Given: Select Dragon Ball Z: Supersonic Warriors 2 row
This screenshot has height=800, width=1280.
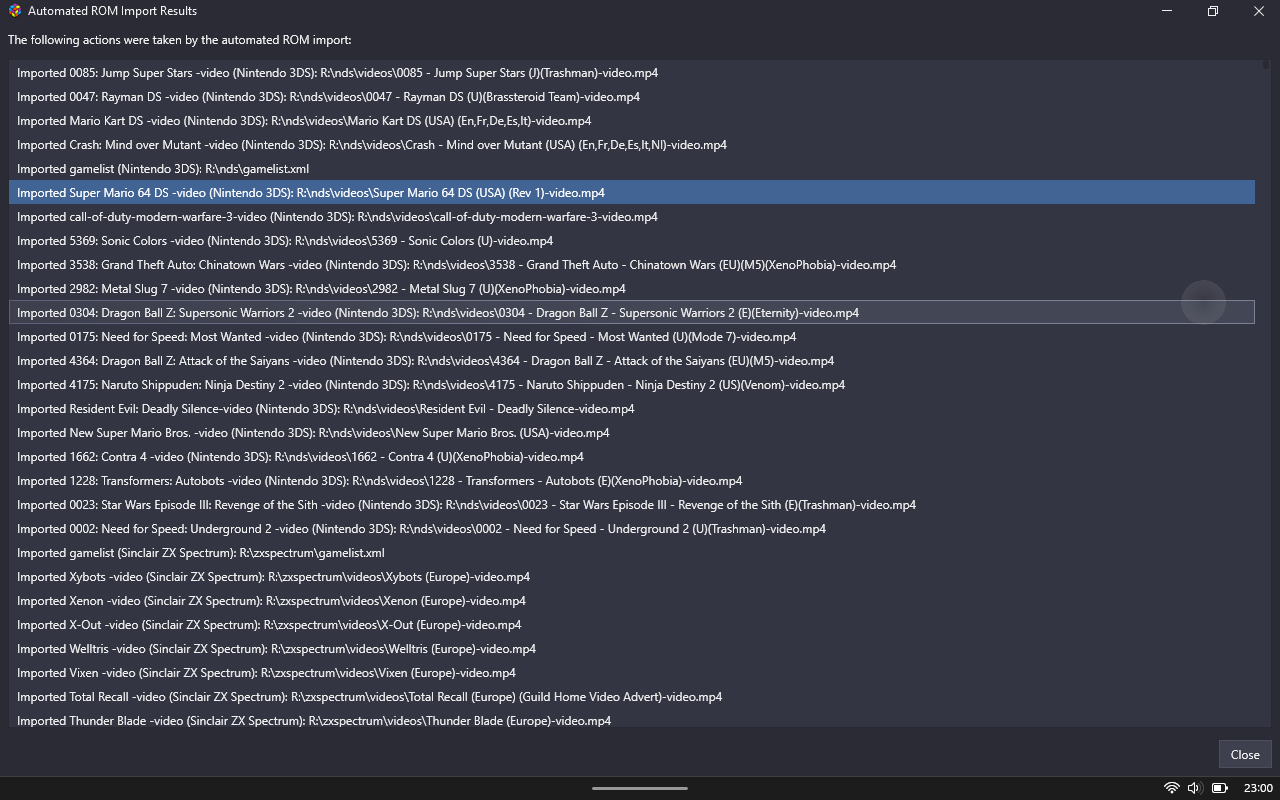Looking at the screenshot, I should tap(632, 313).
